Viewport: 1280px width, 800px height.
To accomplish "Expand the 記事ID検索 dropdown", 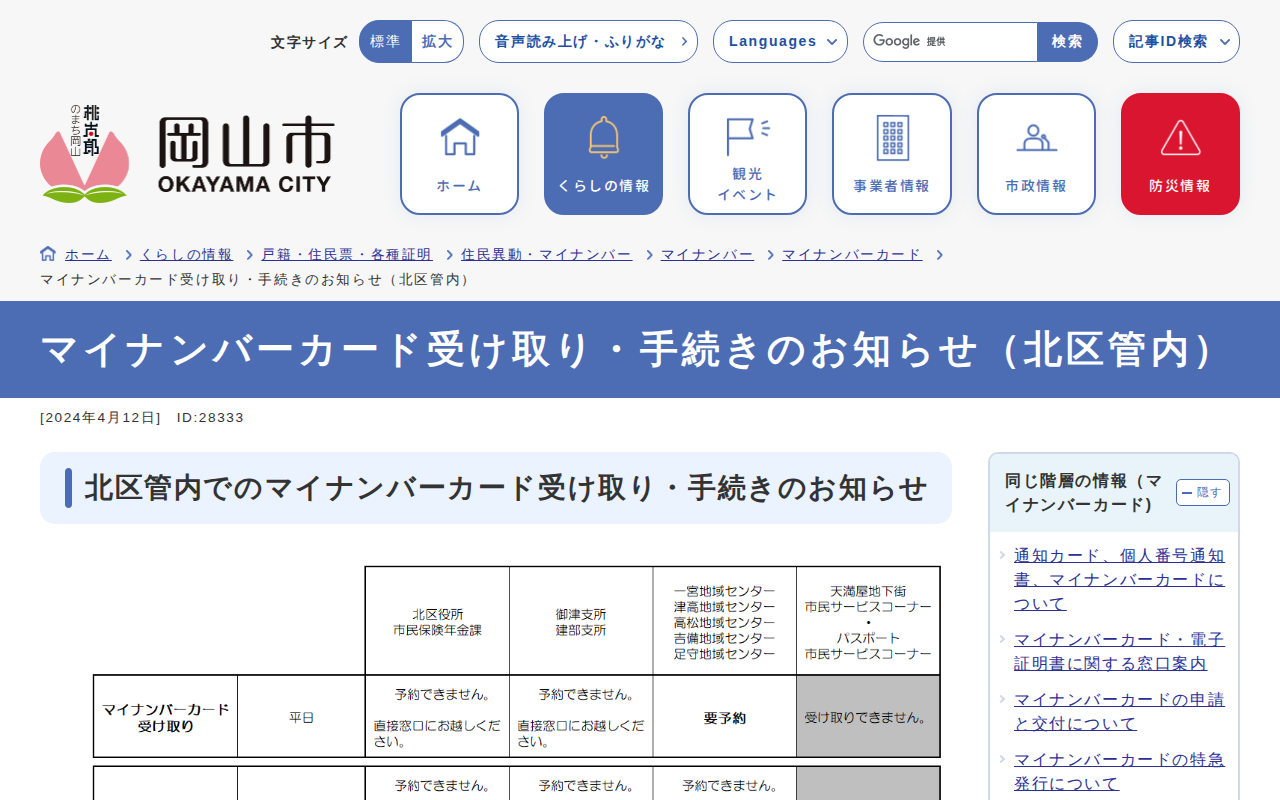I will (x=1176, y=42).
